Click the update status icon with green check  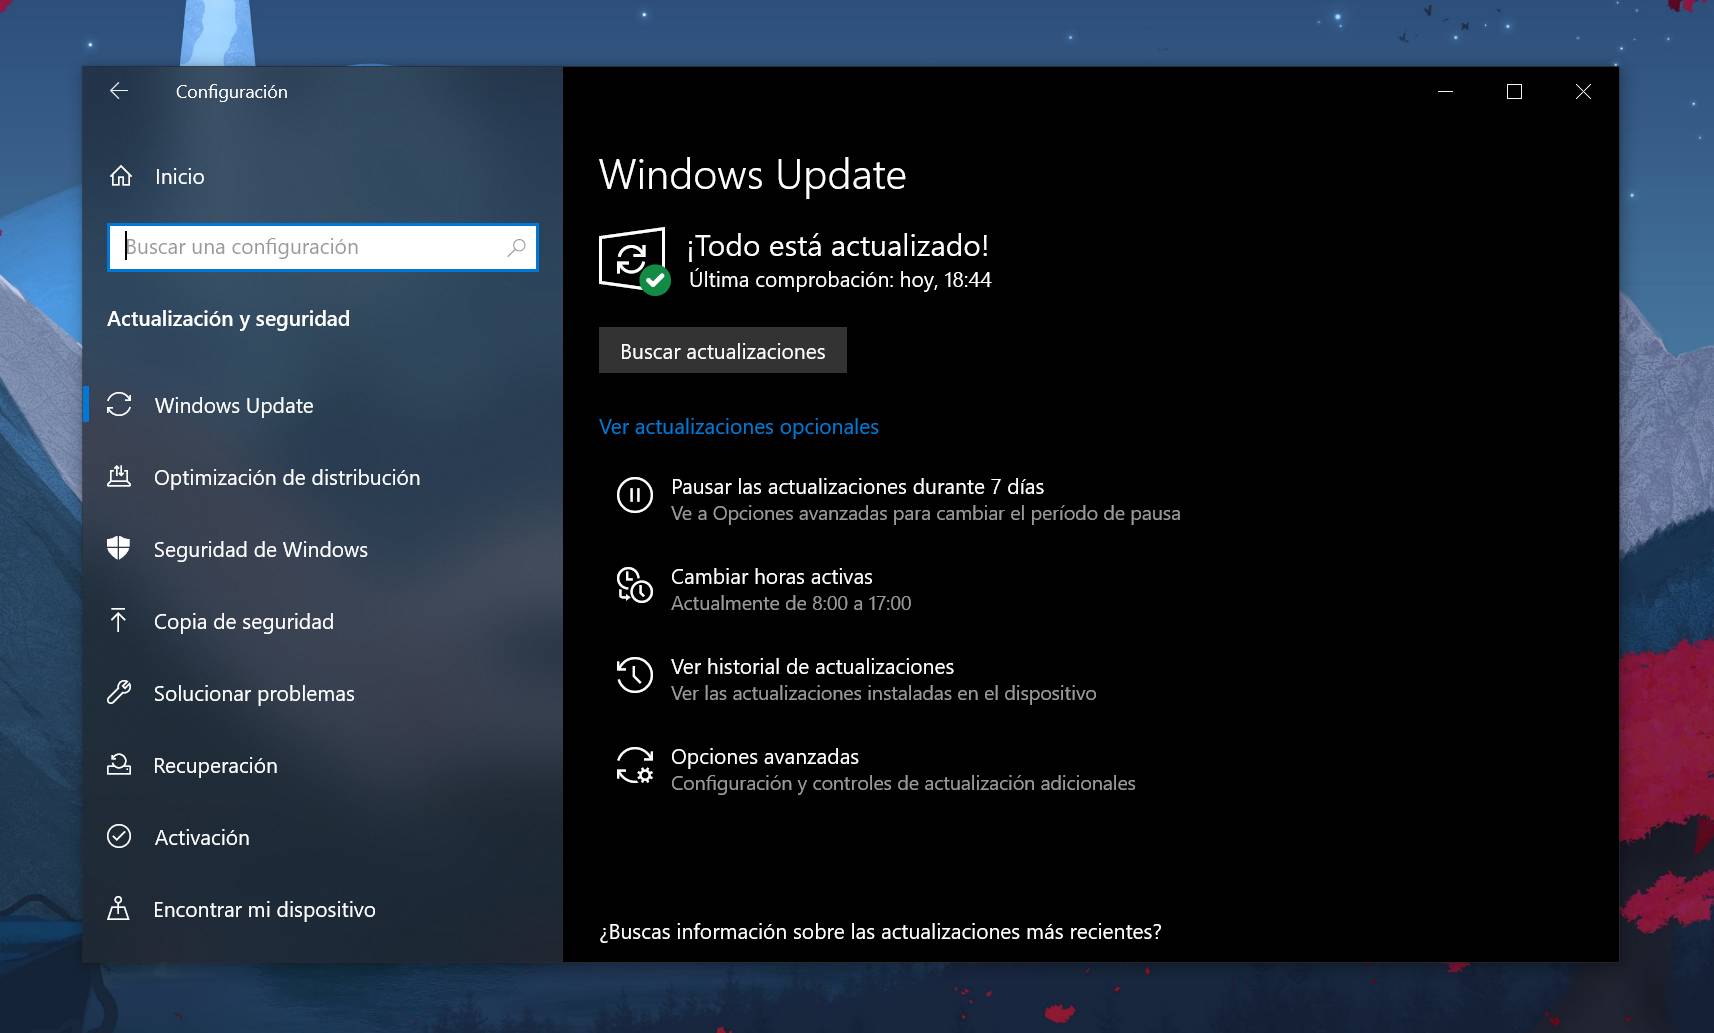coord(634,261)
